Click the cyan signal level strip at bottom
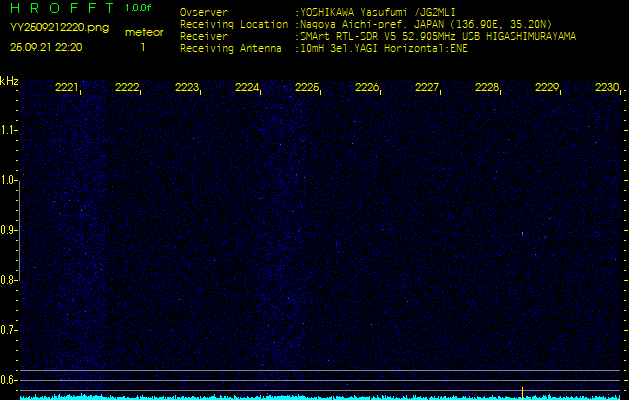The height and width of the screenshot is (400, 629). tap(320, 398)
